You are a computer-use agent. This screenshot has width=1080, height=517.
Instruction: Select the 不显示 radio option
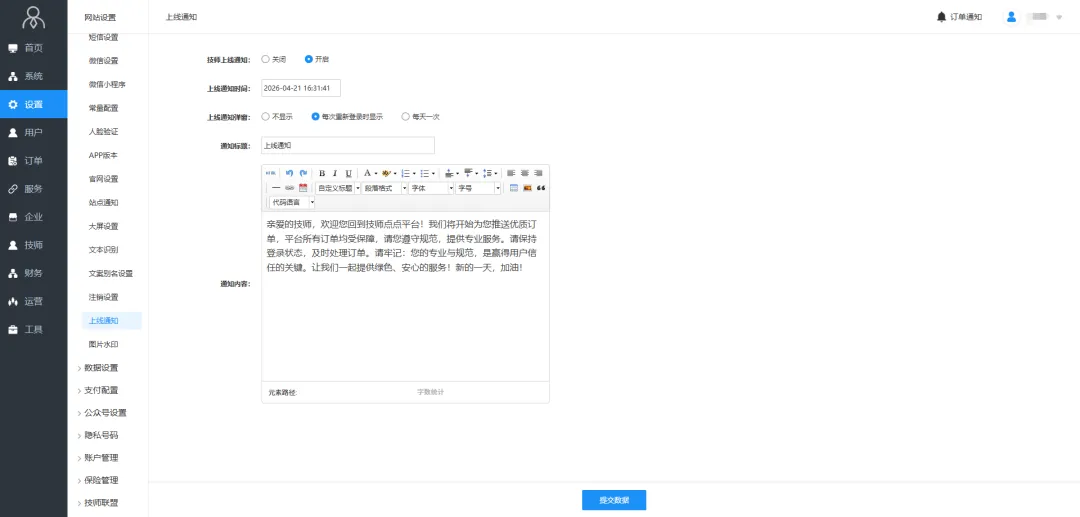[x=265, y=116]
